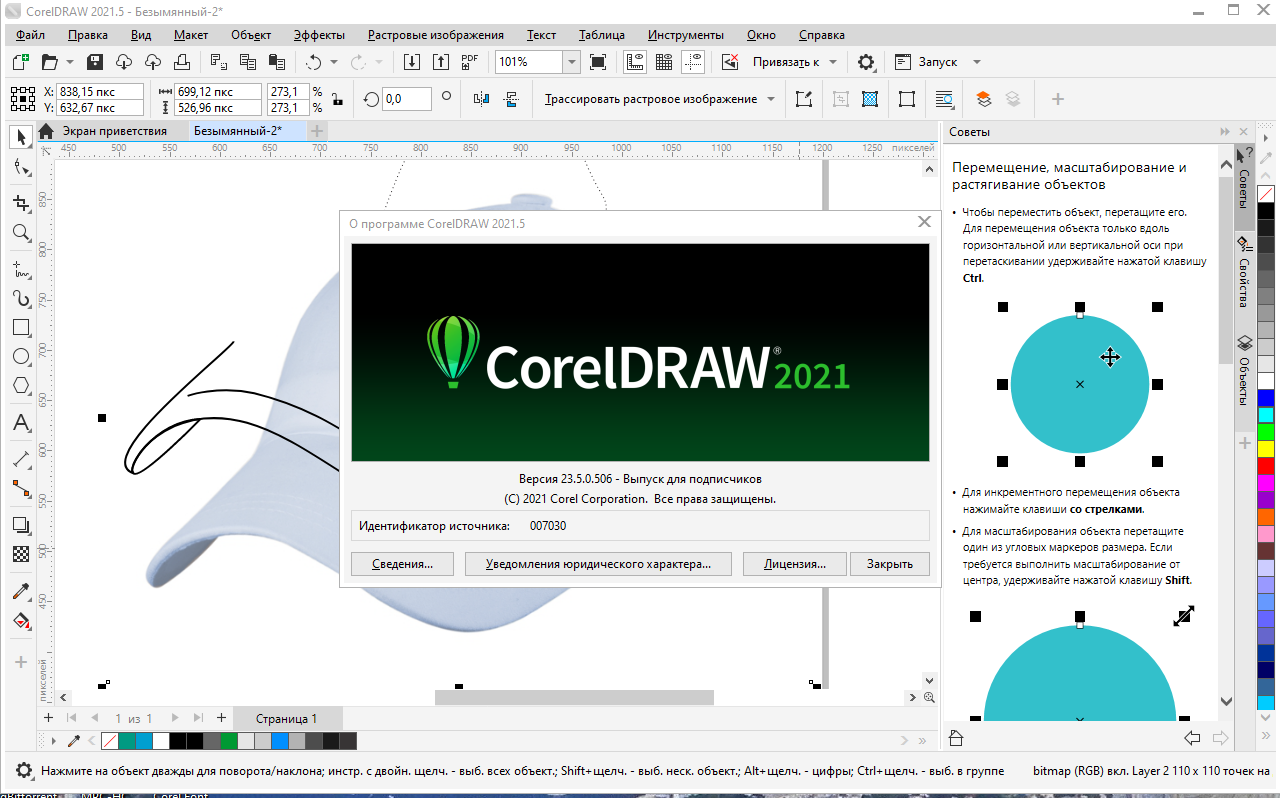Open the Эффекты menu
This screenshot has height=798, width=1280.
point(319,34)
